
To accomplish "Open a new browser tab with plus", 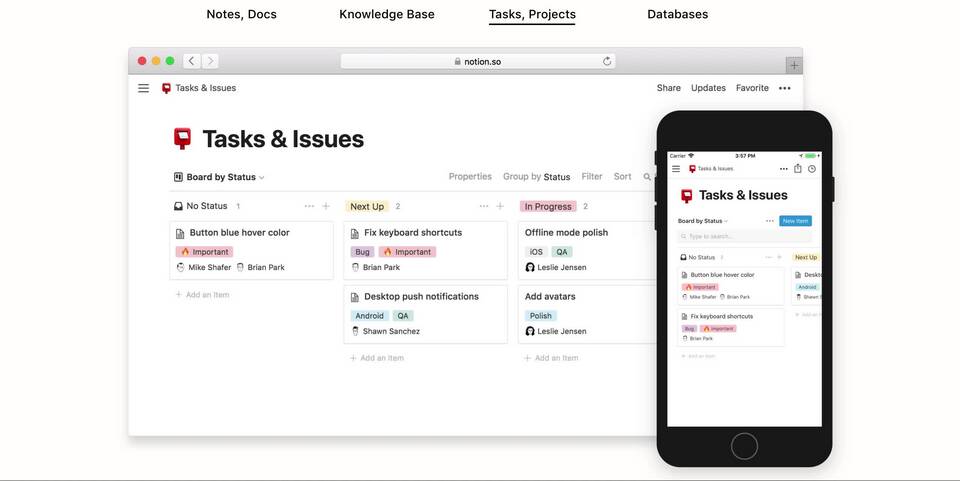I will (793, 65).
